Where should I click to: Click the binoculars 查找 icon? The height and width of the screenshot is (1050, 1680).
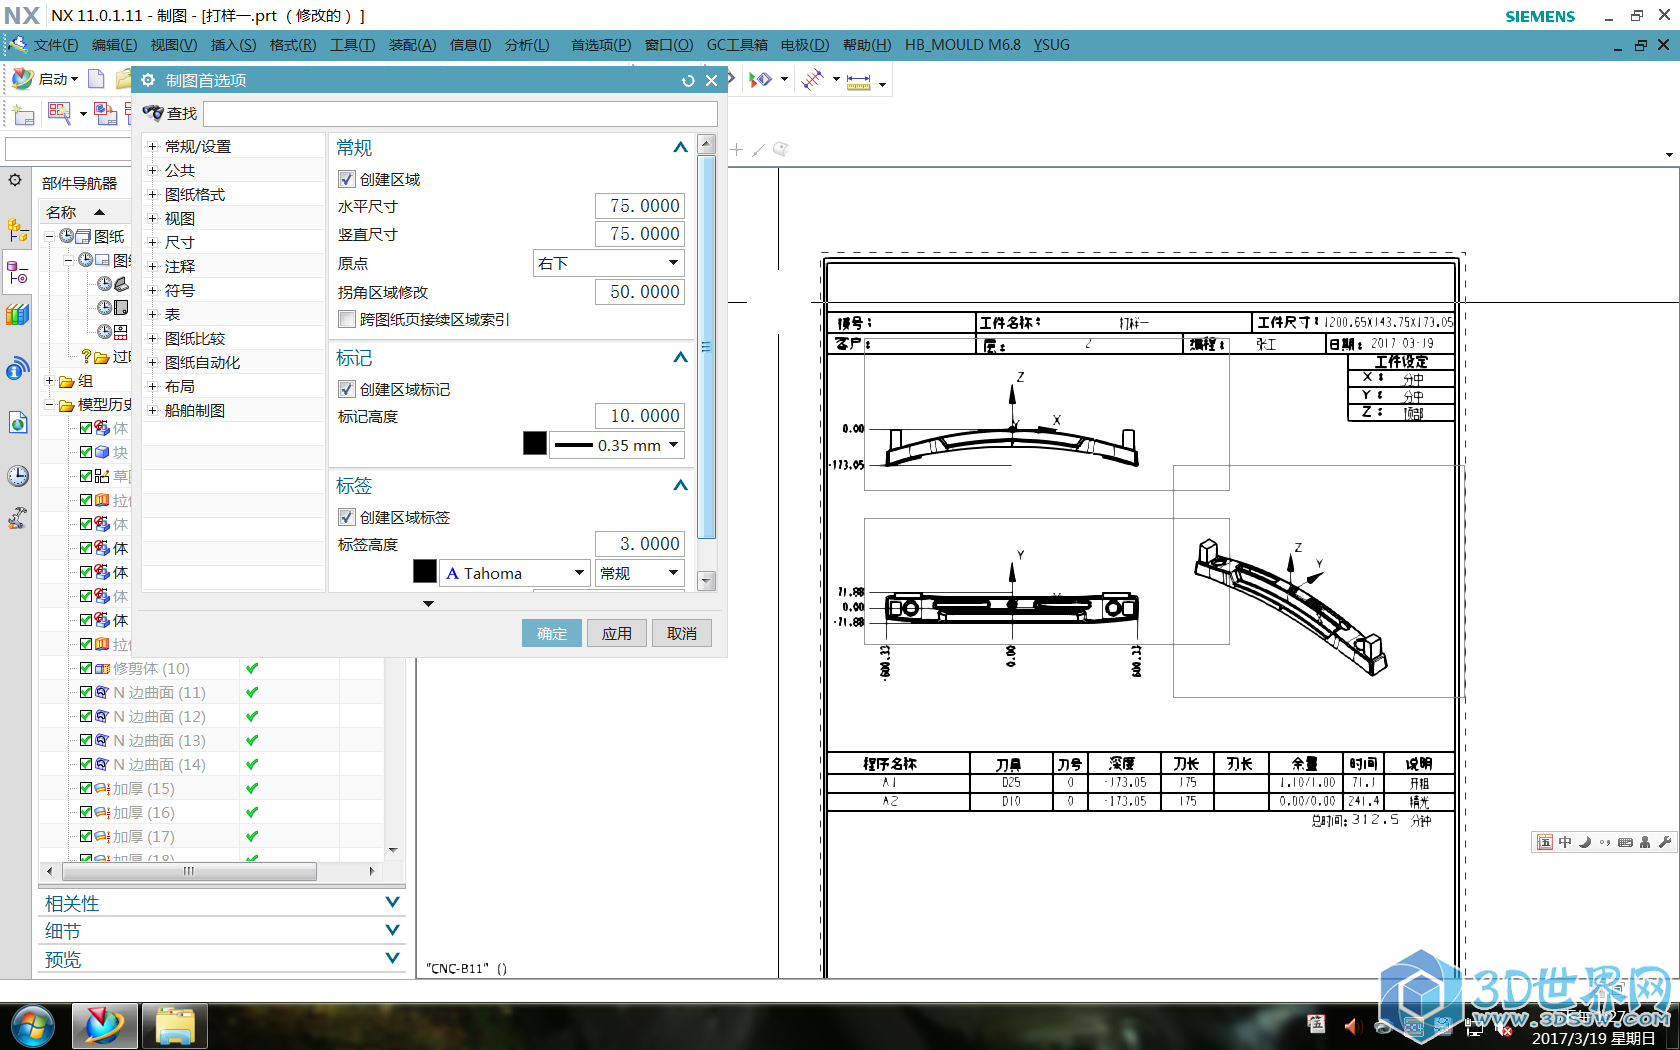point(153,113)
